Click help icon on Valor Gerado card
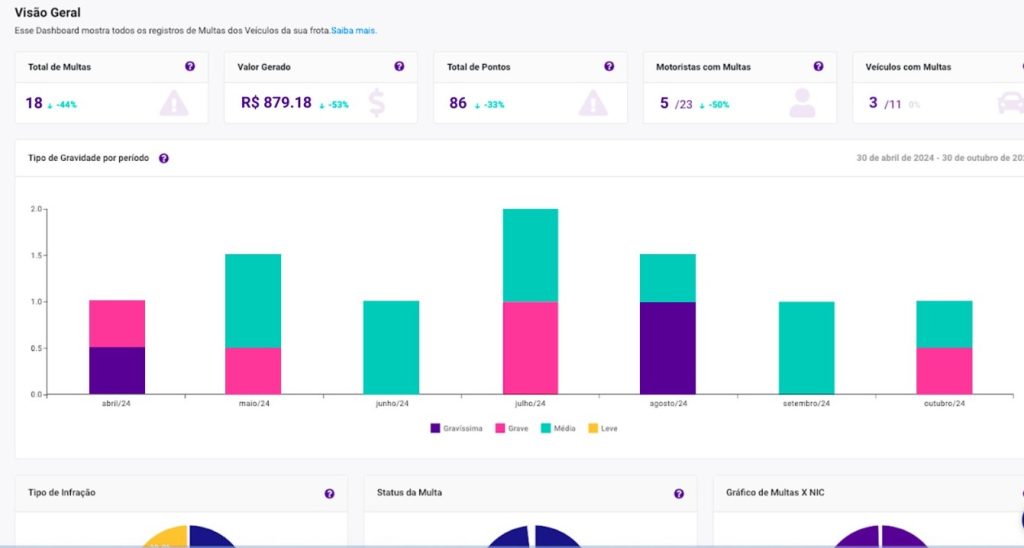This screenshot has height=548, width=1024. point(399,66)
